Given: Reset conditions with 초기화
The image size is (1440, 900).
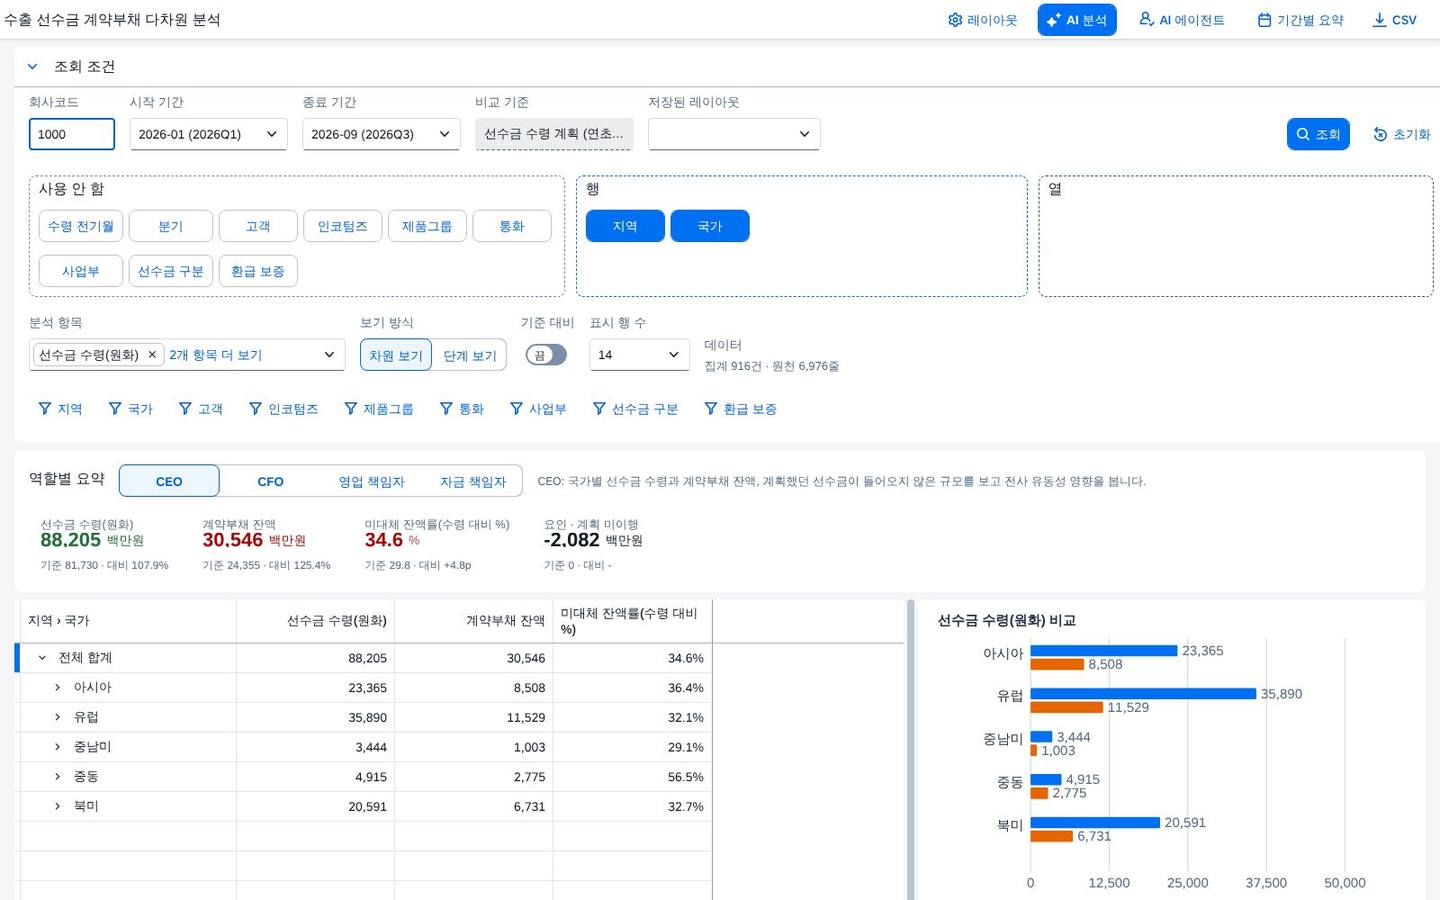Looking at the screenshot, I should click(x=1402, y=134).
